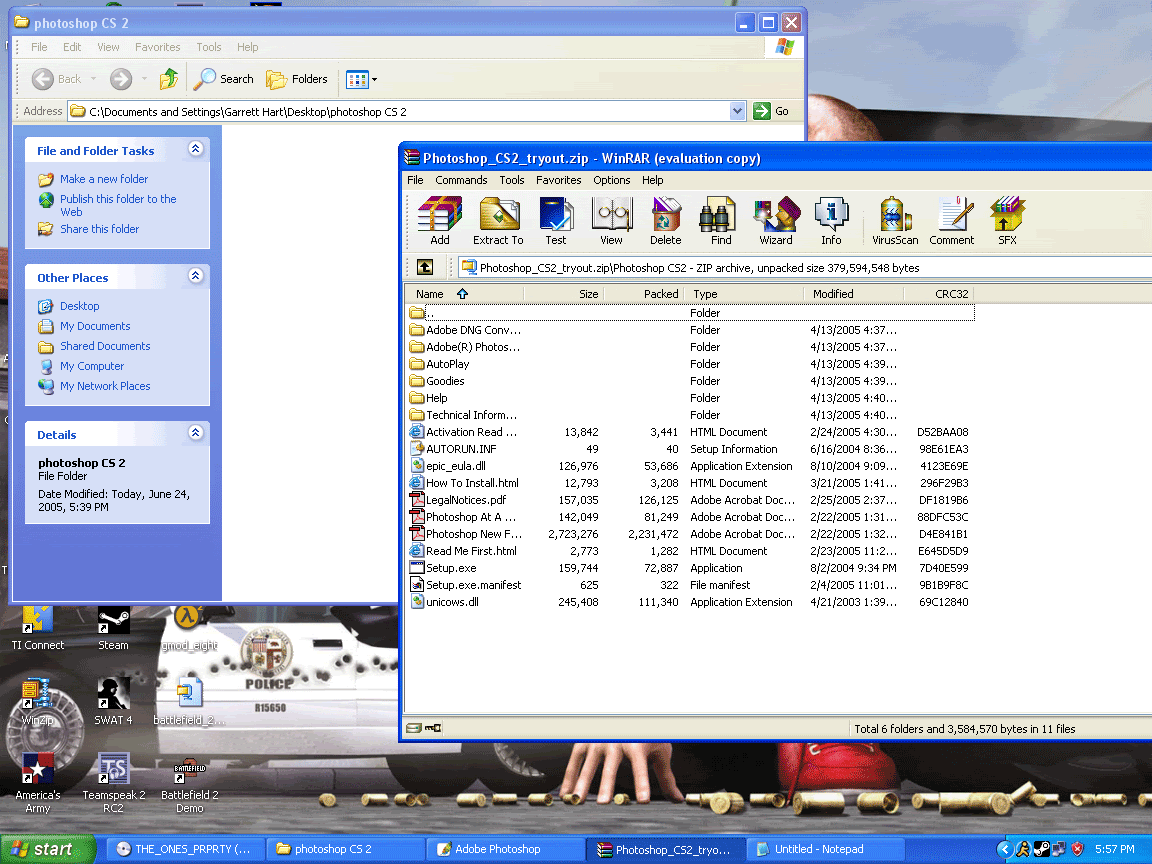
Task: Click the Delete toolbar icon in WinRAR
Action: 666,220
